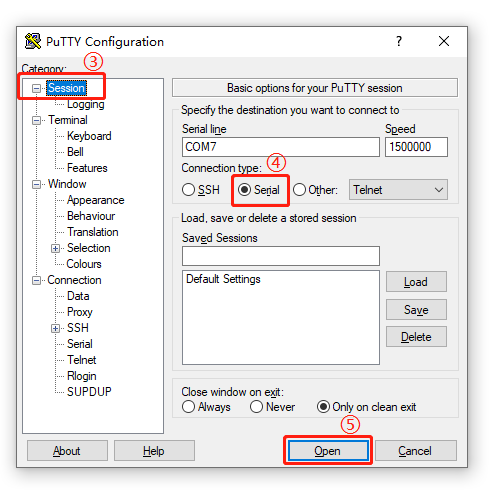Open the Rlogin category
The height and width of the screenshot is (492, 496).
(x=82, y=376)
